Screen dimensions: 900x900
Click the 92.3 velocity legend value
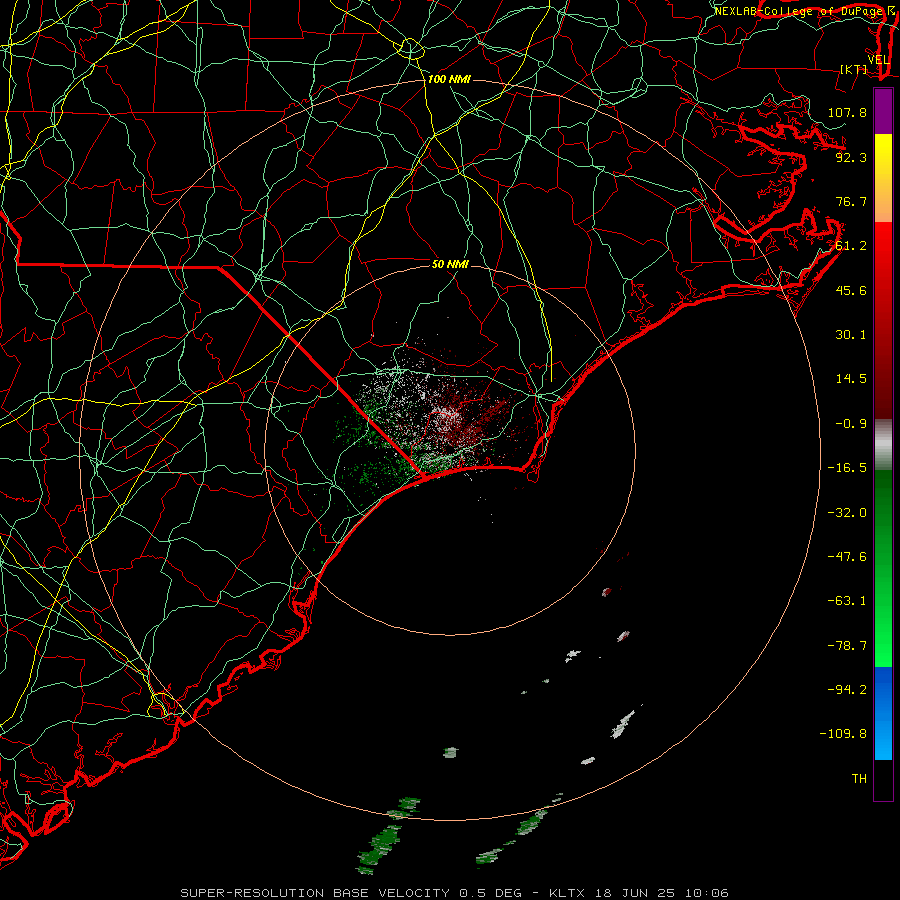(851, 157)
